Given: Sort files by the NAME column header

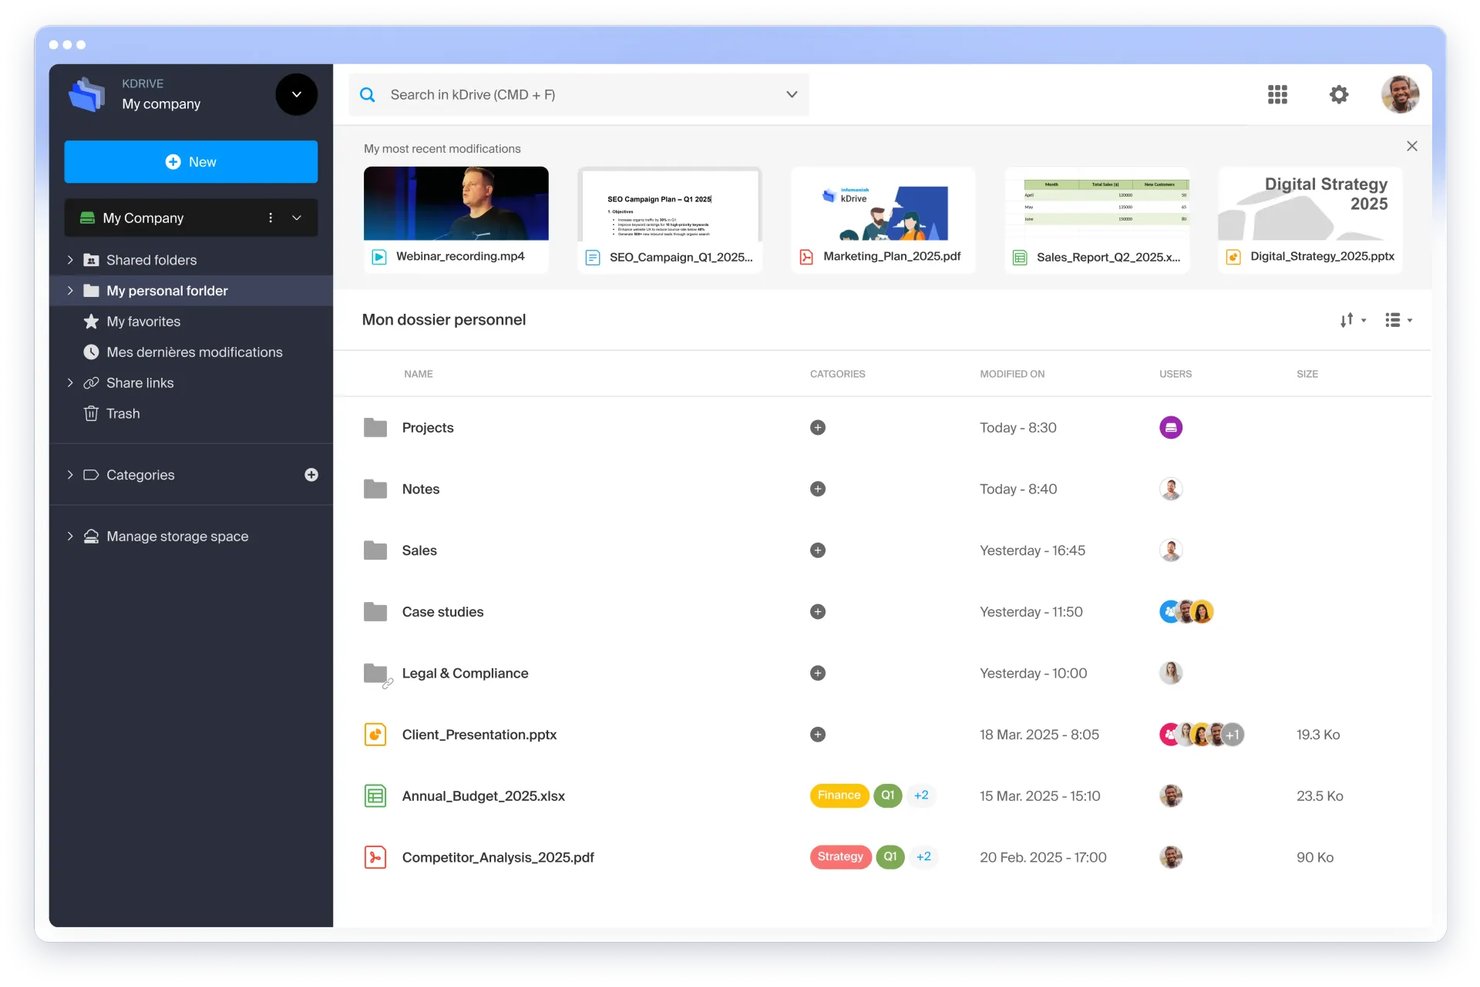Looking at the screenshot, I should coord(418,374).
